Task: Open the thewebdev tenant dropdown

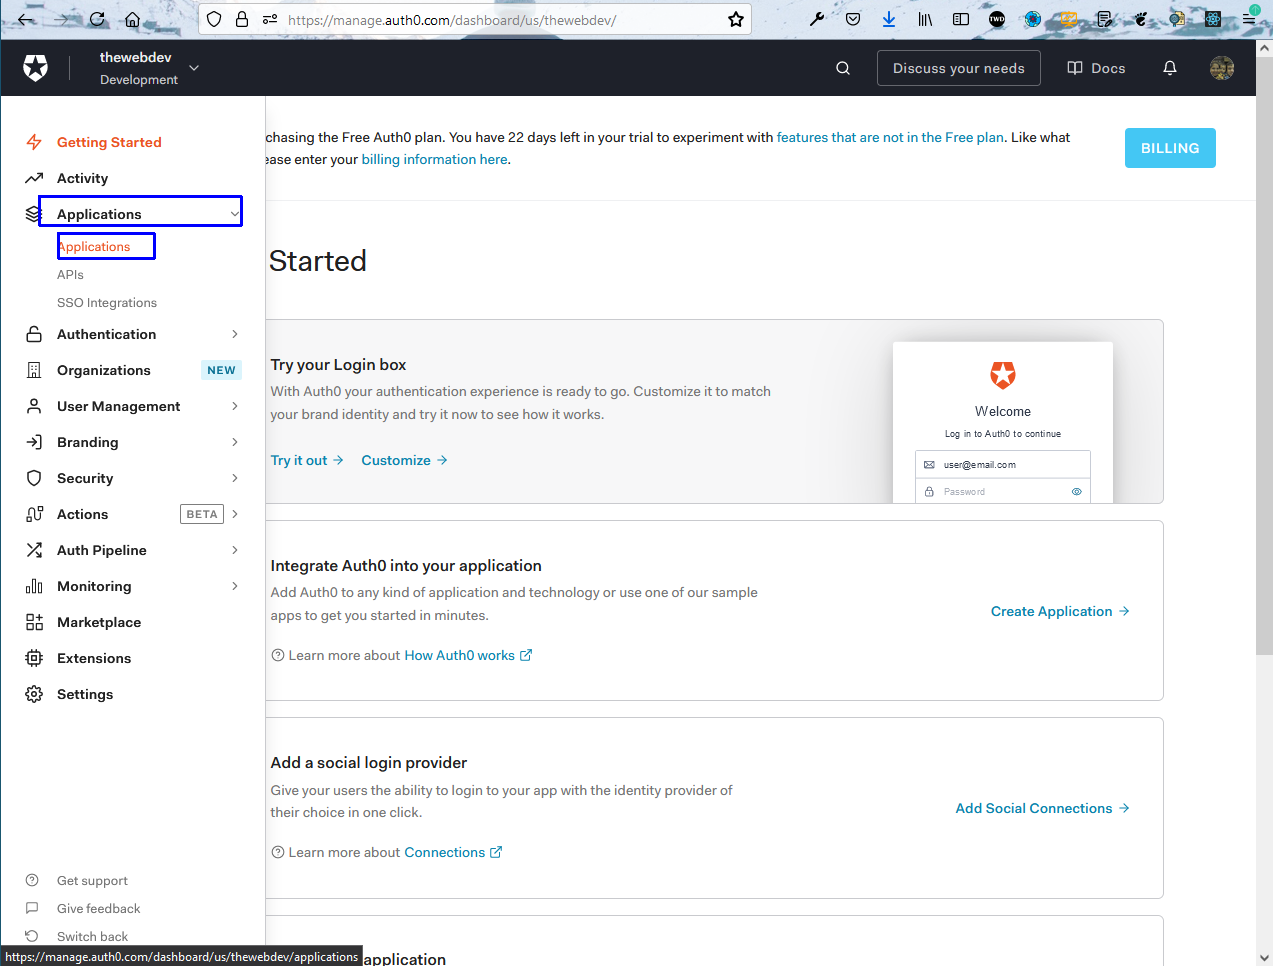Action: [x=194, y=68]
